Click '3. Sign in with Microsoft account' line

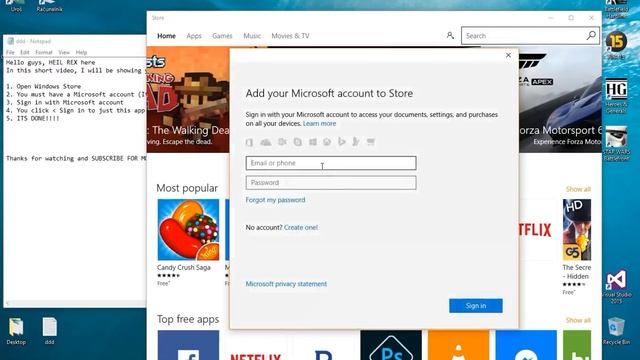(64, 102)
